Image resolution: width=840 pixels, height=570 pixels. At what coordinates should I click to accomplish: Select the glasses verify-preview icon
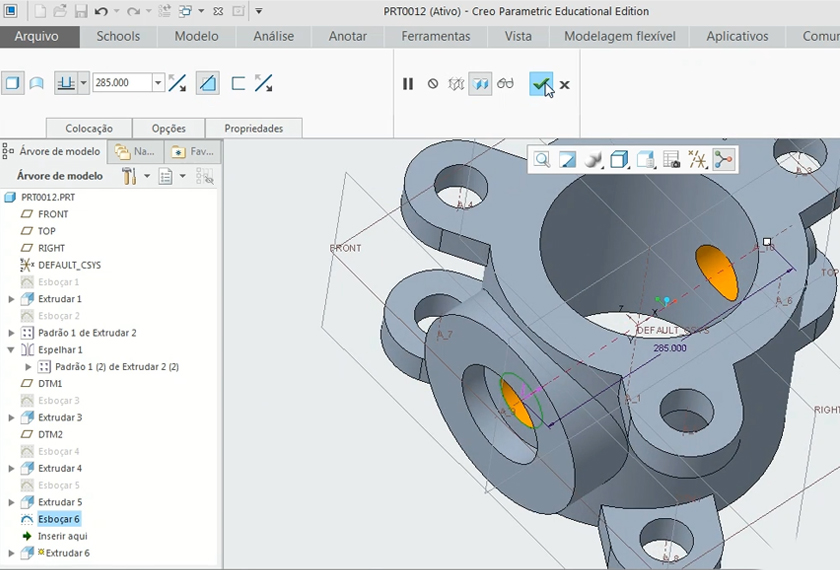click(506, 84)
